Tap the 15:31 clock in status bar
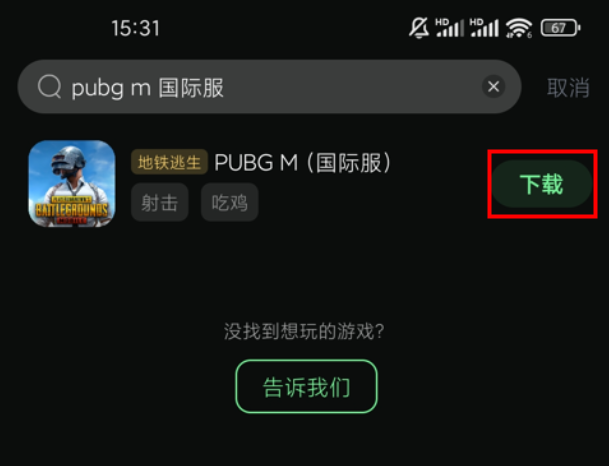Screen dimensions: 609x466 tap(136, 28)
